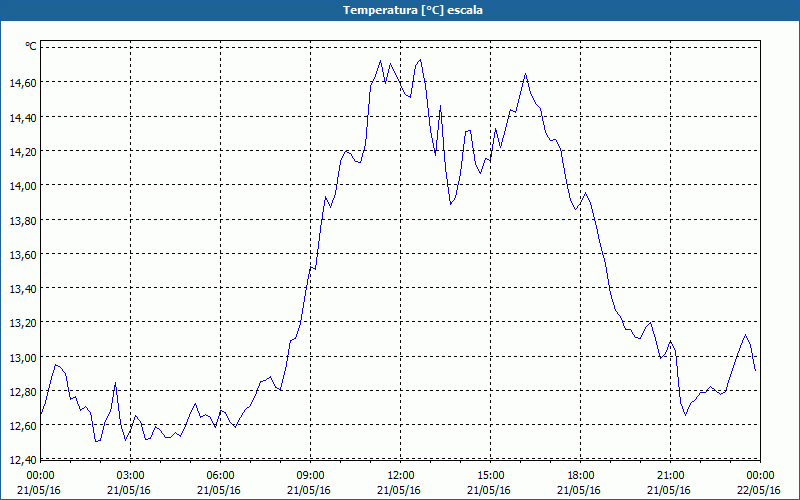Pick the 15:00 time axis label
The height and width of the screenshot is (500, 800).
point(490,476)
